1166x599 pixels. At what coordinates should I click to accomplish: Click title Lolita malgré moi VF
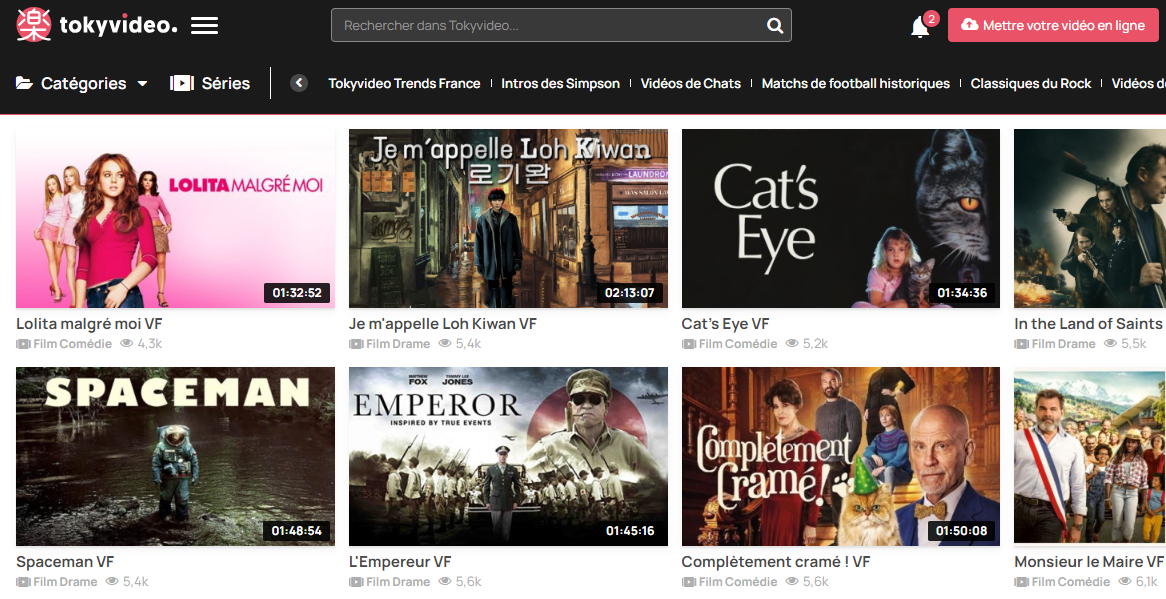[x=89, y=324]
